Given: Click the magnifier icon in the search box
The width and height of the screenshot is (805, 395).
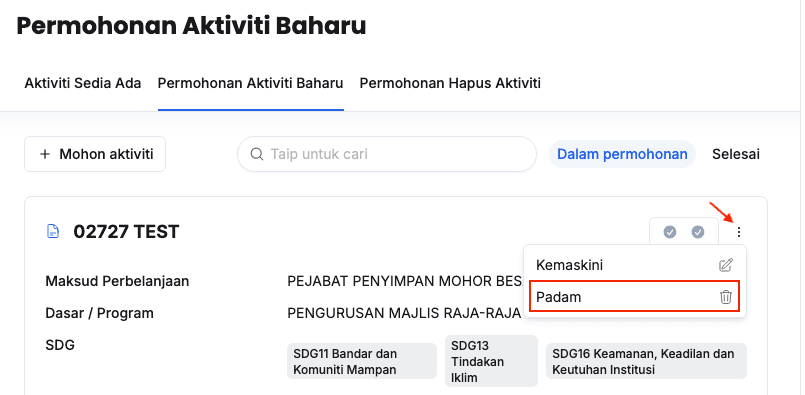Looking at the screenshot, I should pyautogui.click(x=256, y=154).
